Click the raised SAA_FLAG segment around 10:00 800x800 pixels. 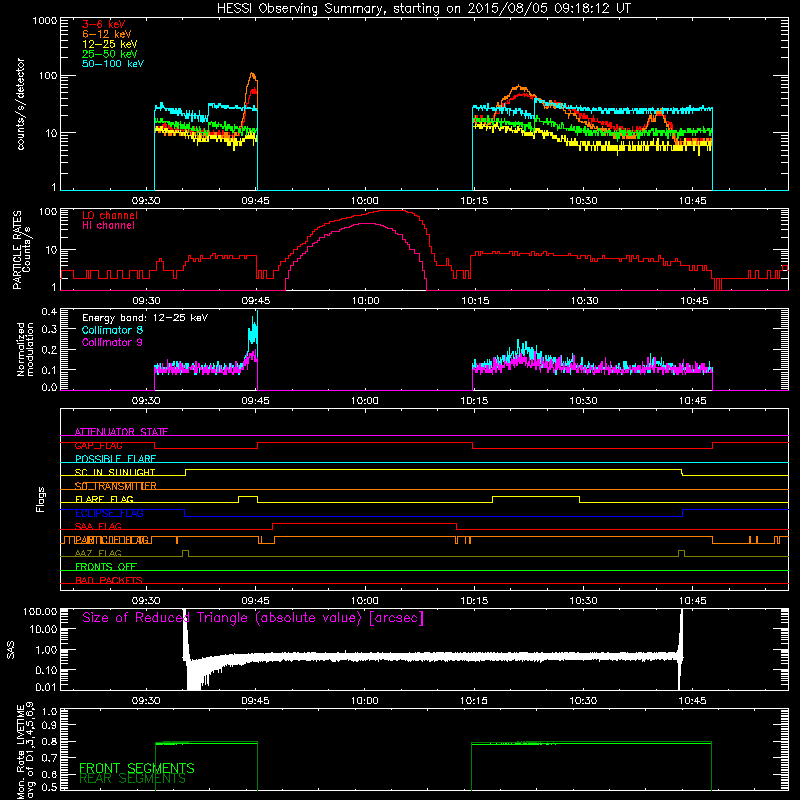click(x=364, y=524)
